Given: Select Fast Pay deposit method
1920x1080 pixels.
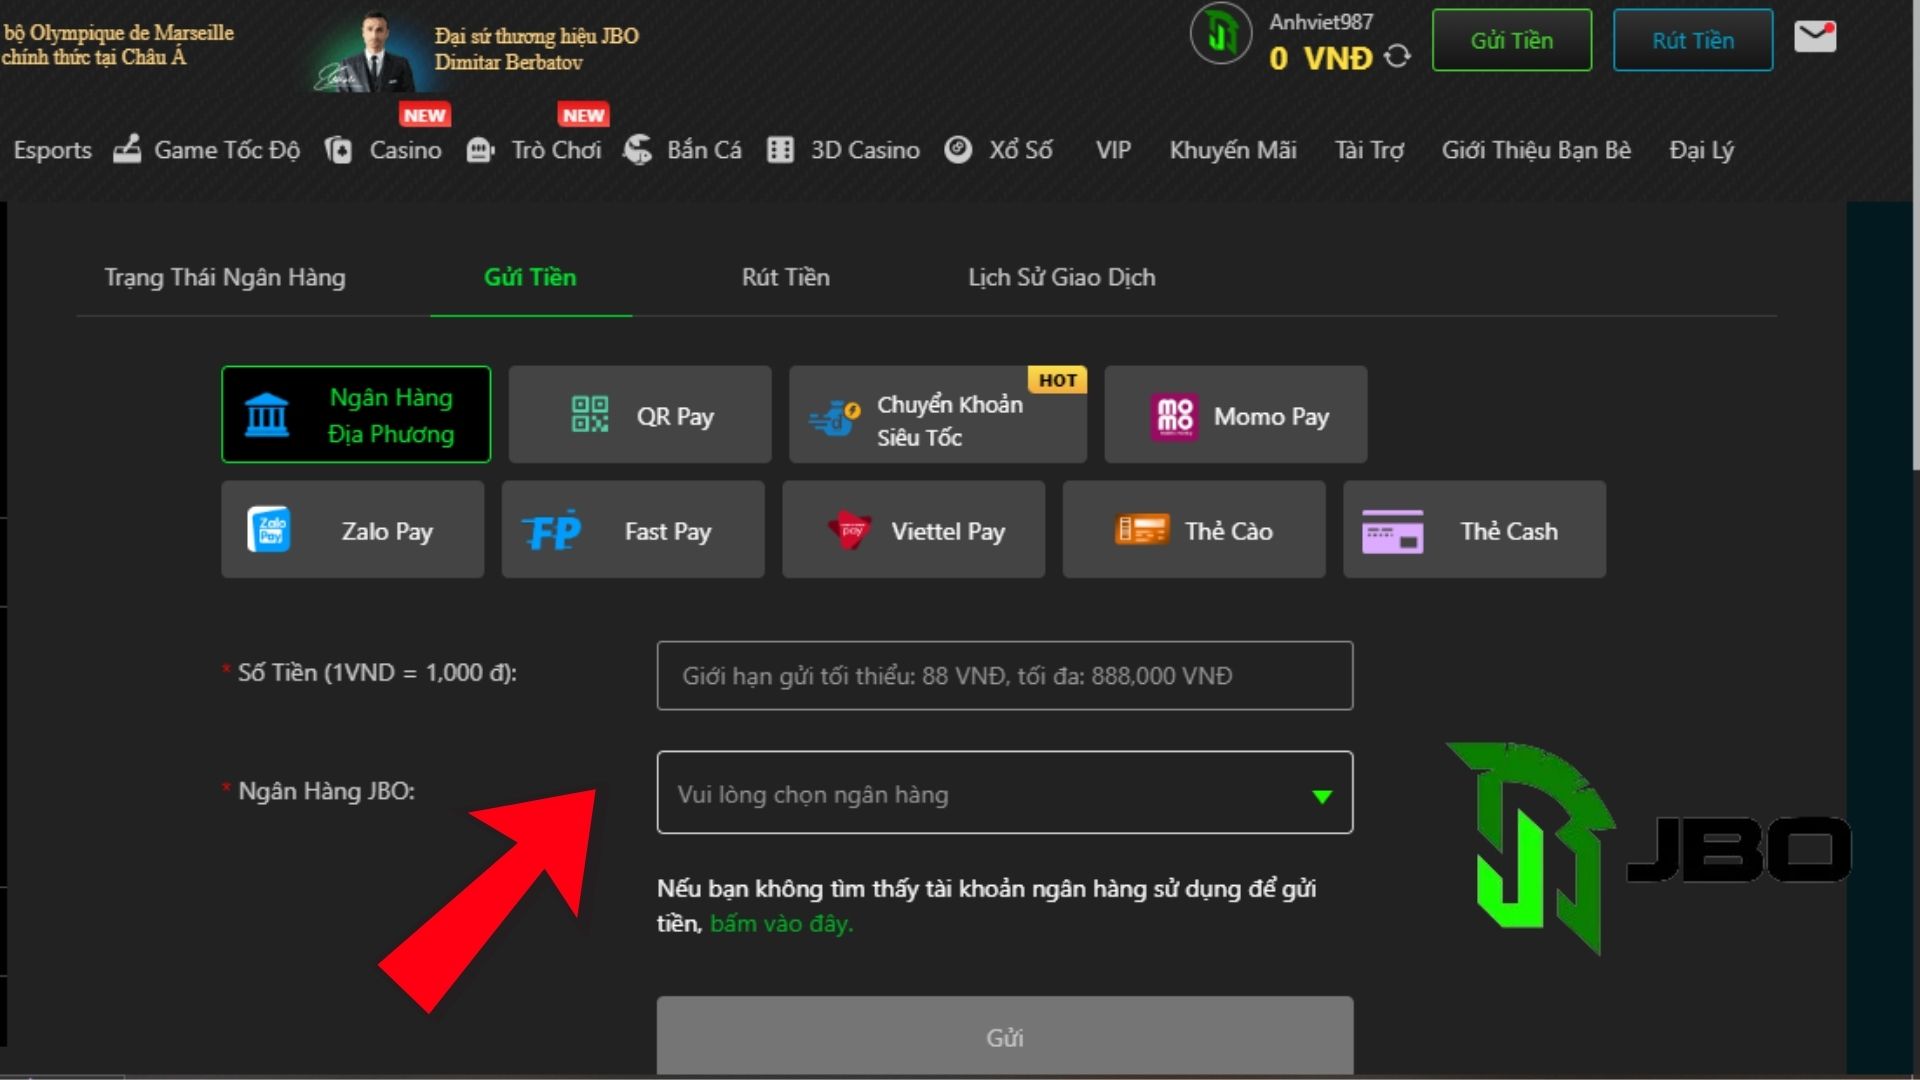Looking at the screenshot, I should [633, 529].
